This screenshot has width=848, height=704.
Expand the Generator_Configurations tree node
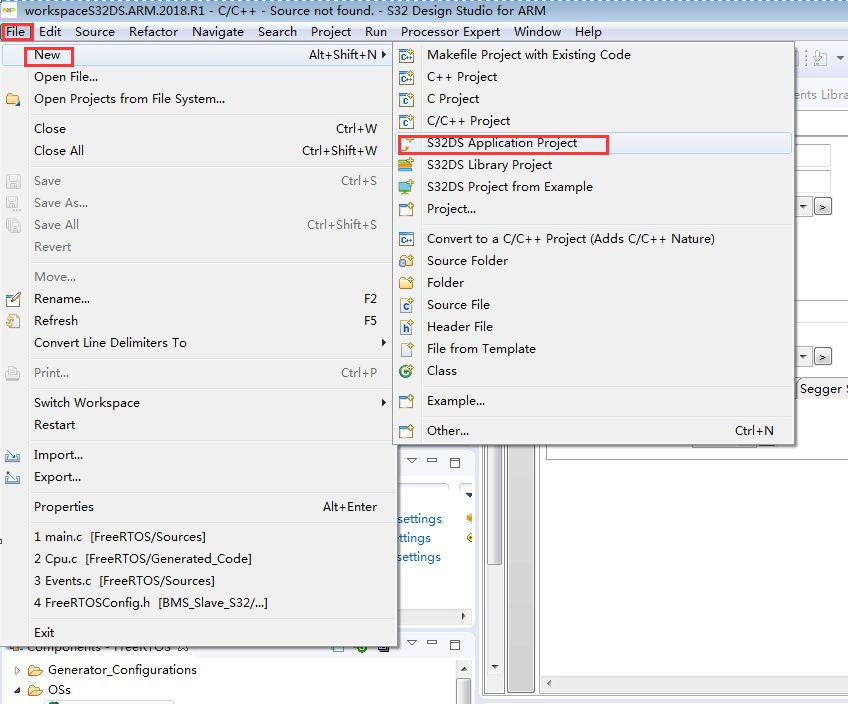coord(17,669)
